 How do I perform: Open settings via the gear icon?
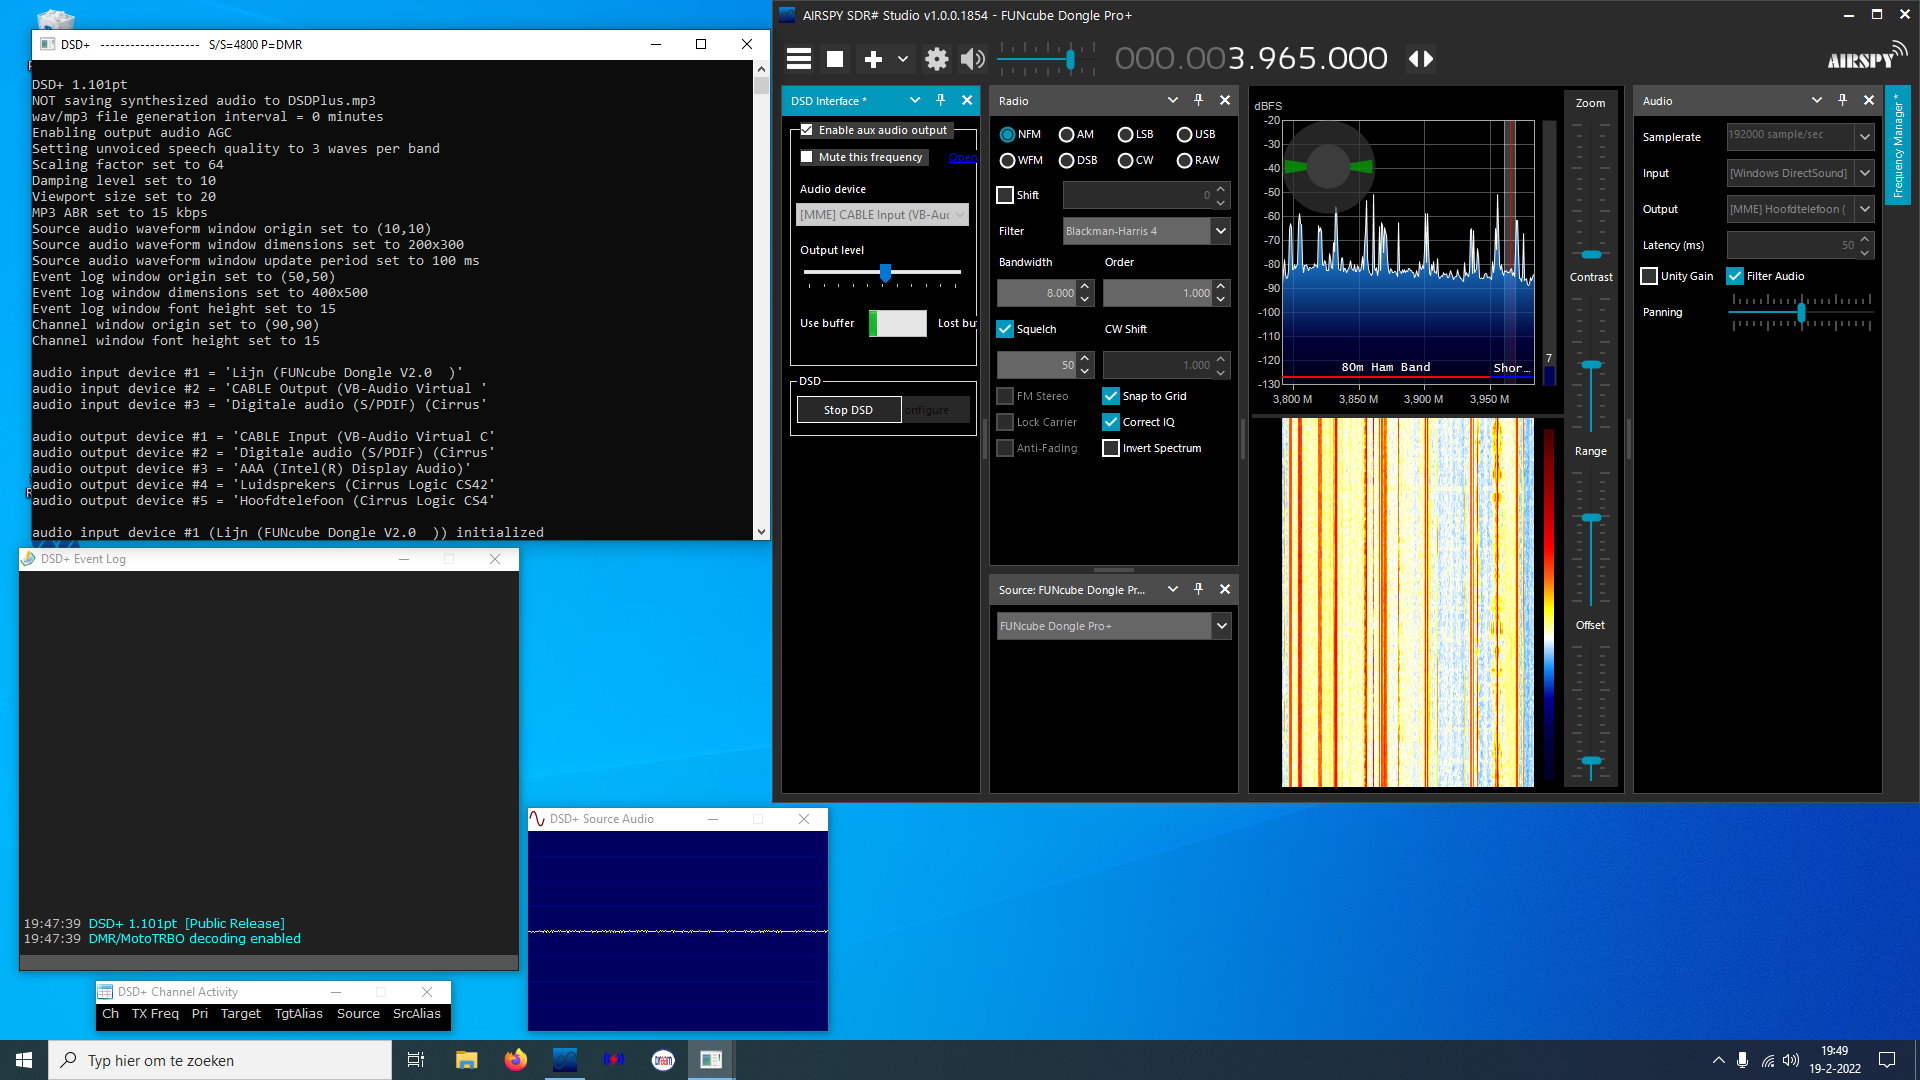click(936, 59)
